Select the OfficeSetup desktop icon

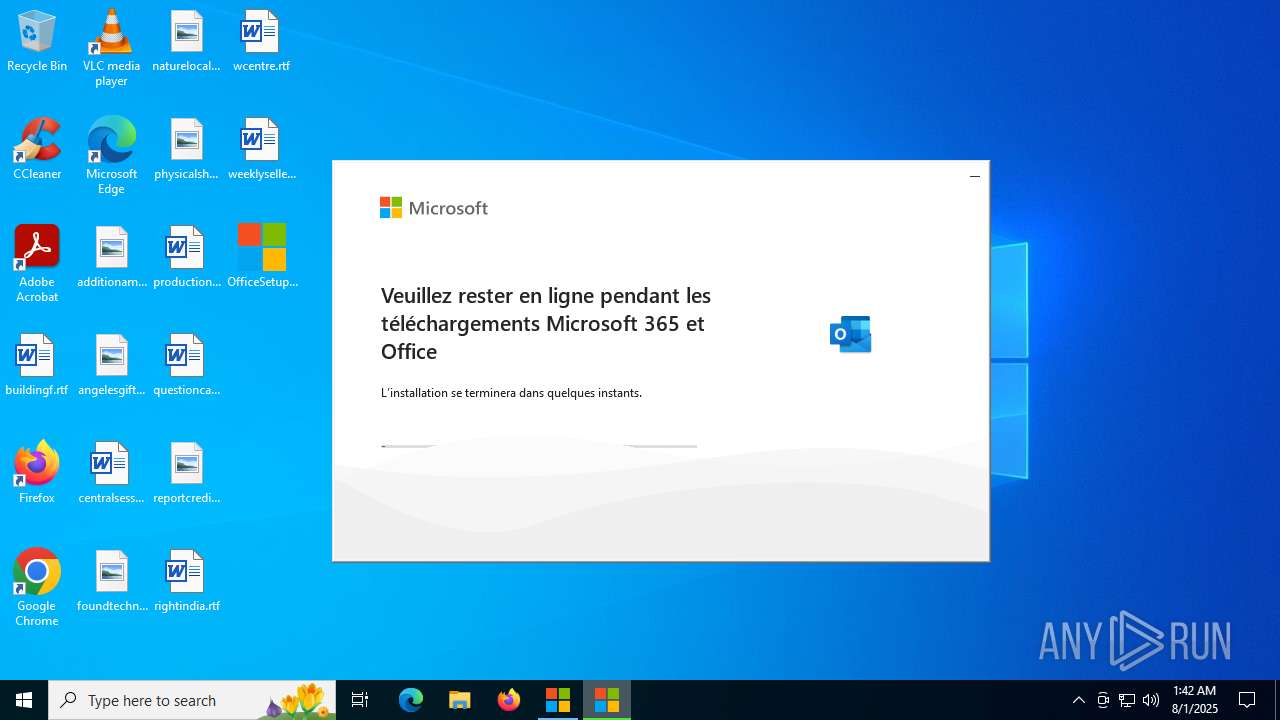tap(262, 258)
